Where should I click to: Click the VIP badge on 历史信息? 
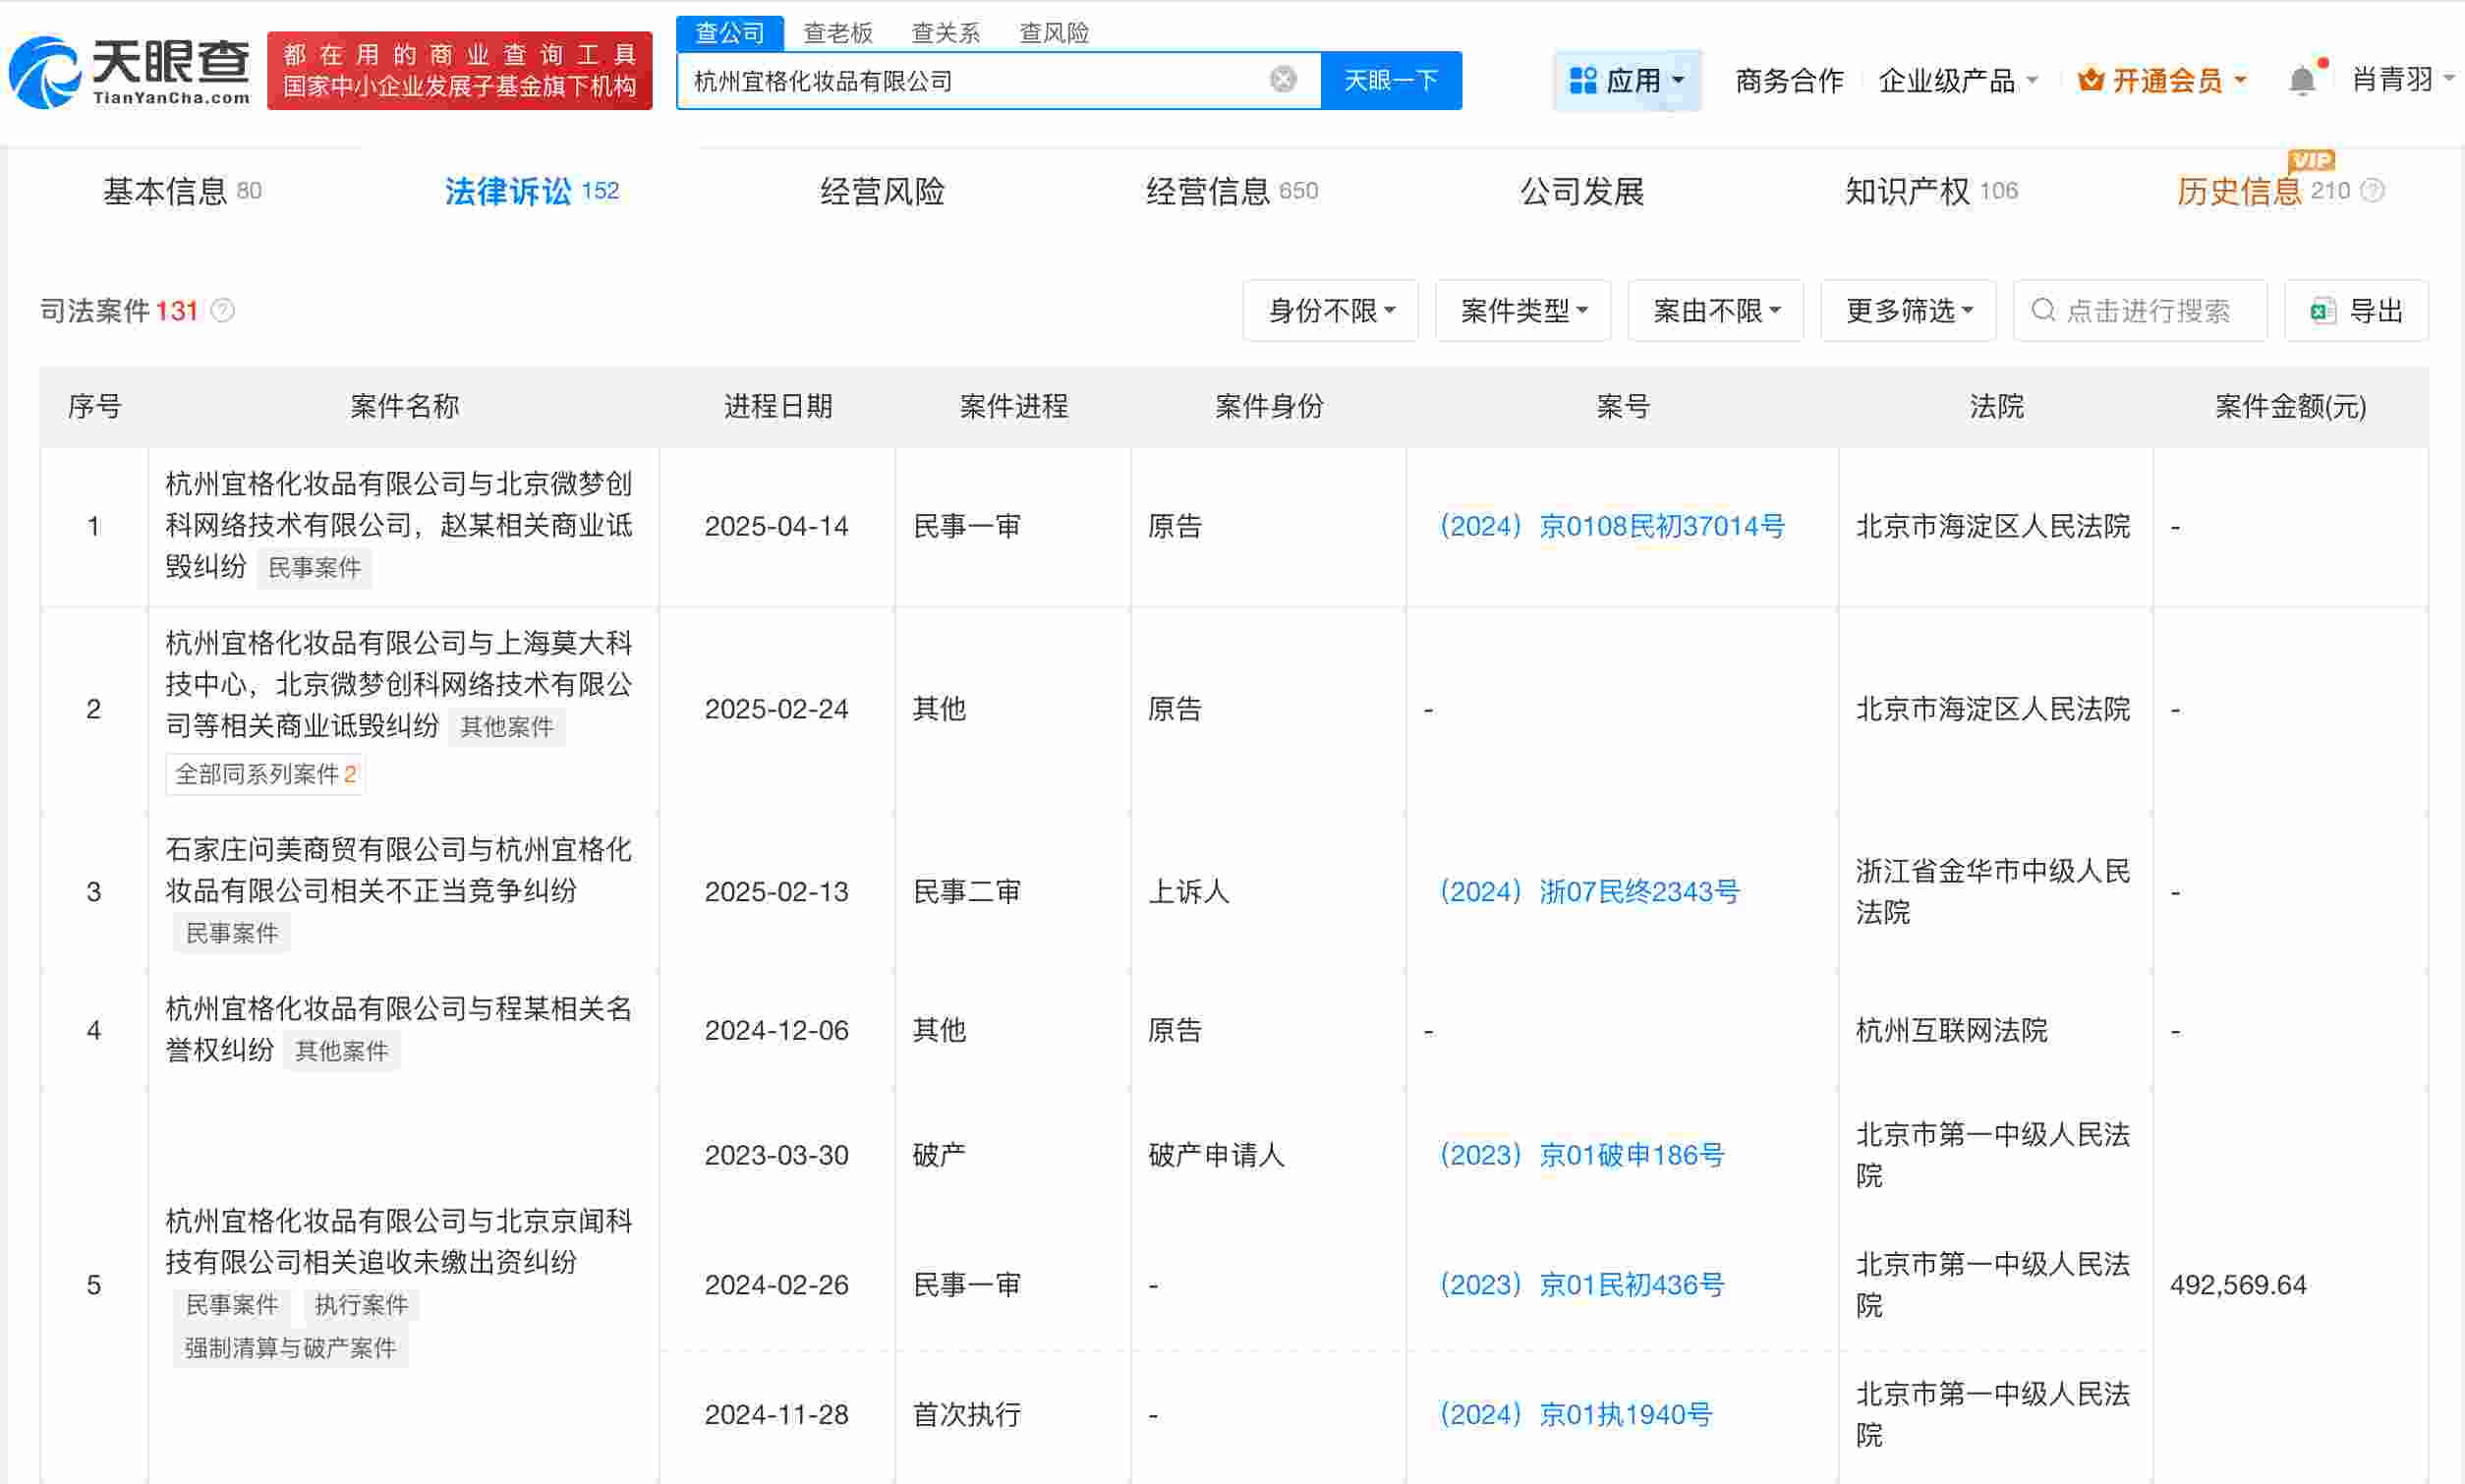pyautogui.click(x=2311, y=160)
